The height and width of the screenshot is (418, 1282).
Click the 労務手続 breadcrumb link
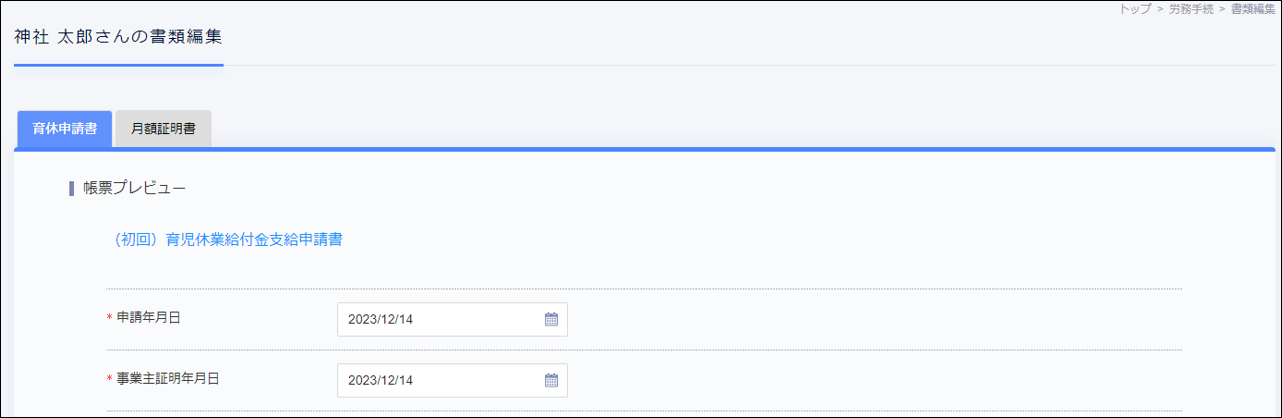[1190, 9]
